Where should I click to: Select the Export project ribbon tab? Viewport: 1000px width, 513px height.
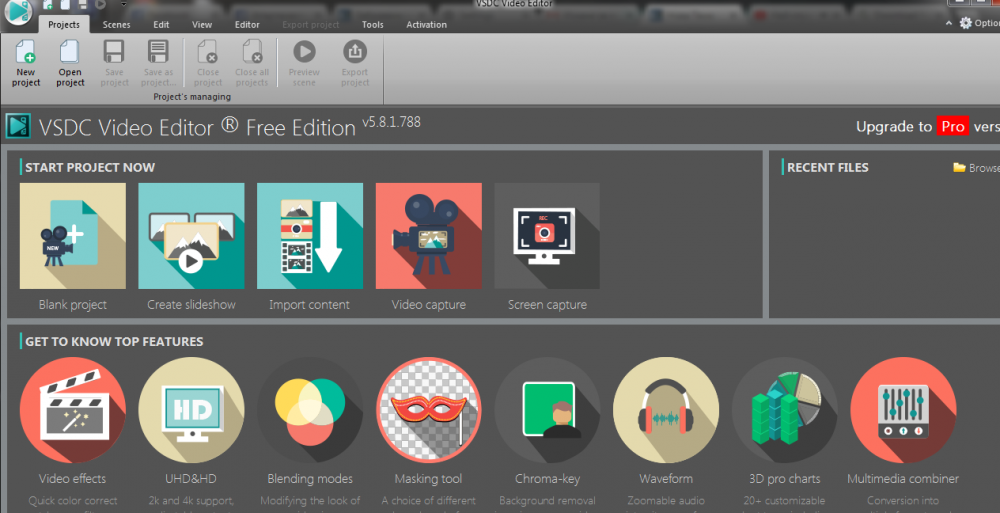(x=311, y=24)
